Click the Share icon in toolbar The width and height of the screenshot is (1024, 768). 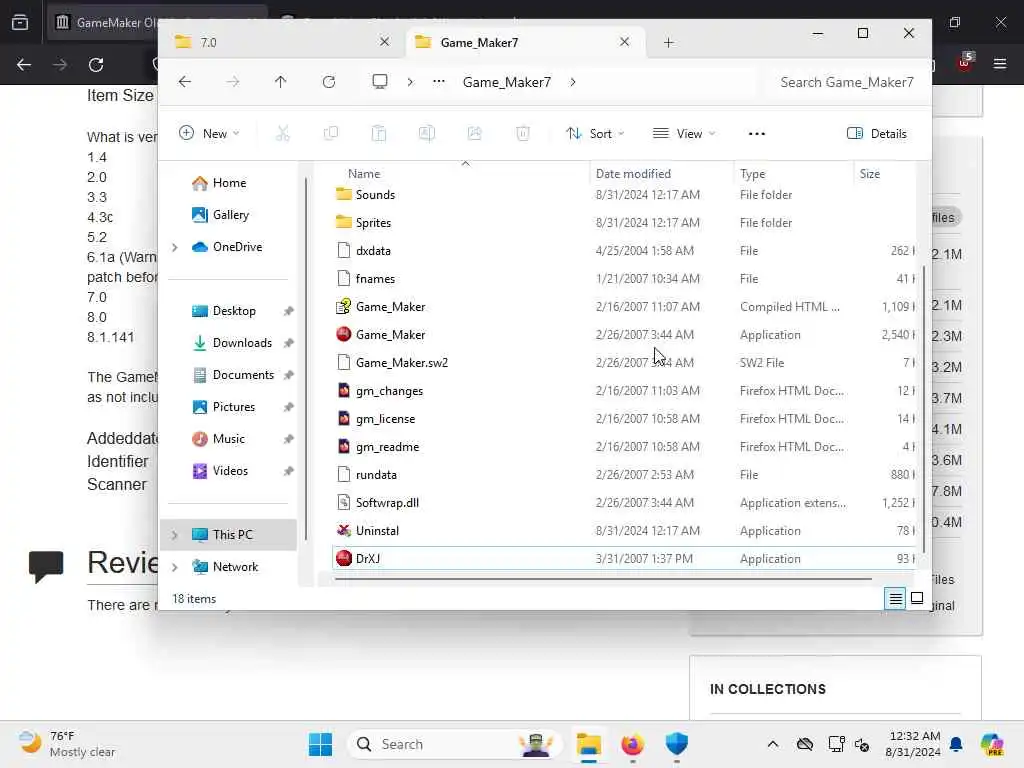[475, 134]
